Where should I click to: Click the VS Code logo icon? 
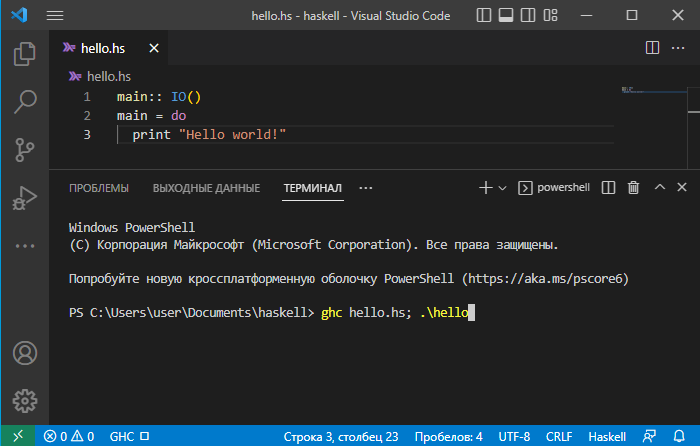point(19,15)
